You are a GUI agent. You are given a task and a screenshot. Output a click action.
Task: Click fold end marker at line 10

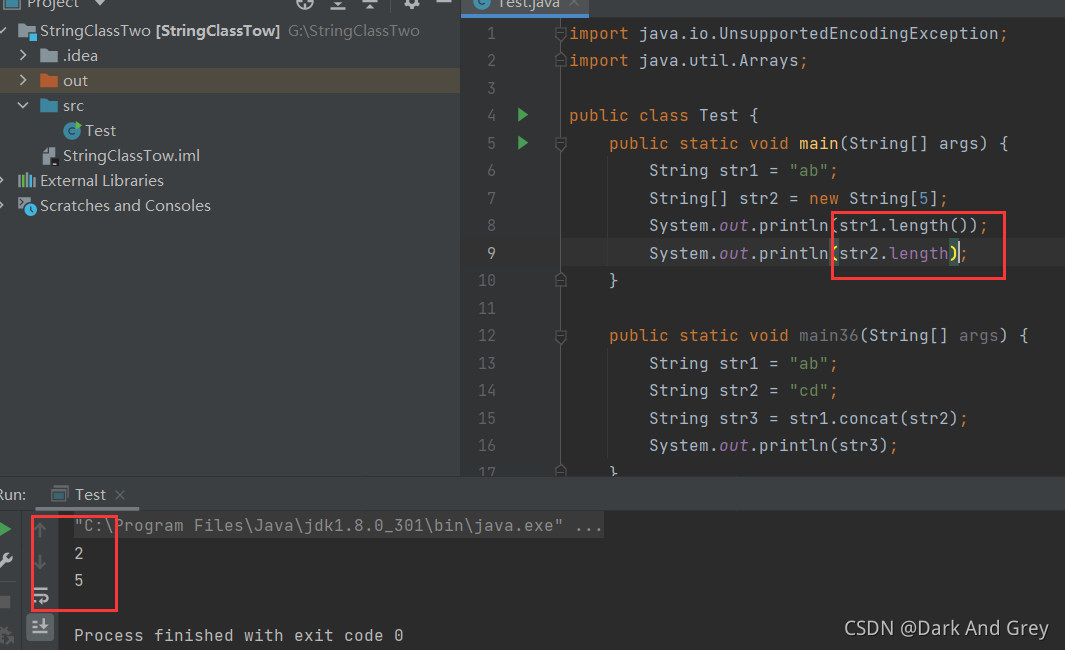click(x=560, y=280)
